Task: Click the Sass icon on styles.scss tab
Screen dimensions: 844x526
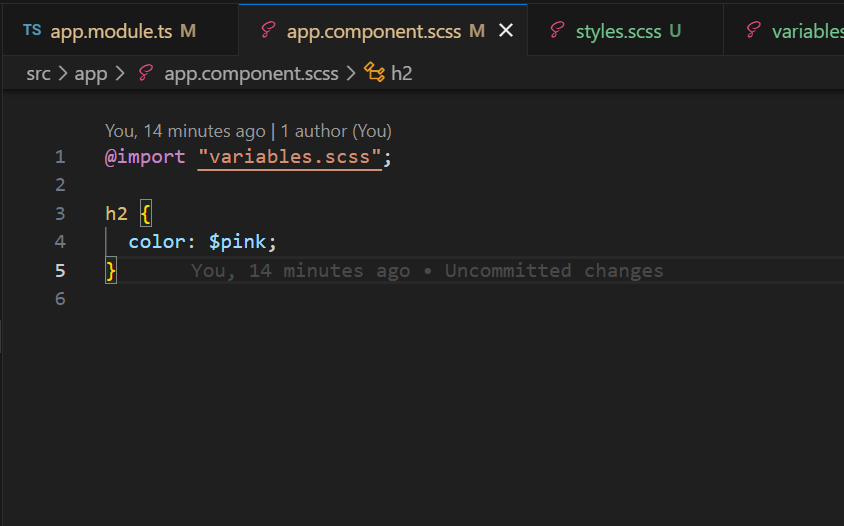Action: coord(557,31)
